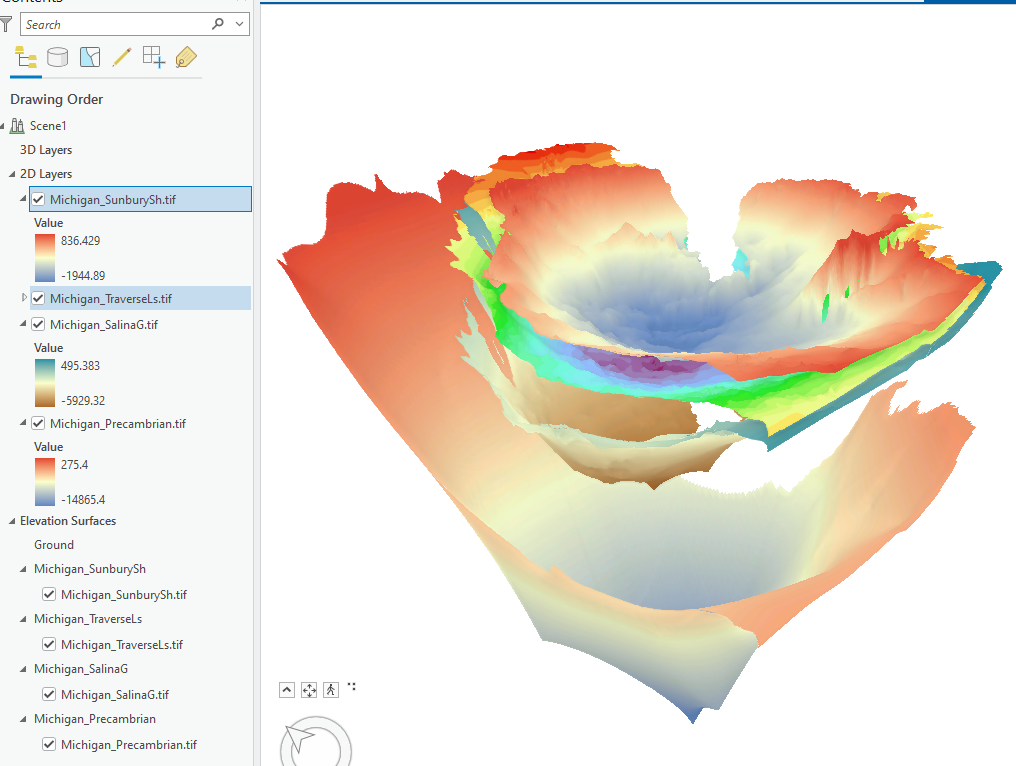Screen dimensions: 1016x766
Task: Uncheck Michigan_TraverseLs.tif layer visibility
Action: tap(38, 298)
